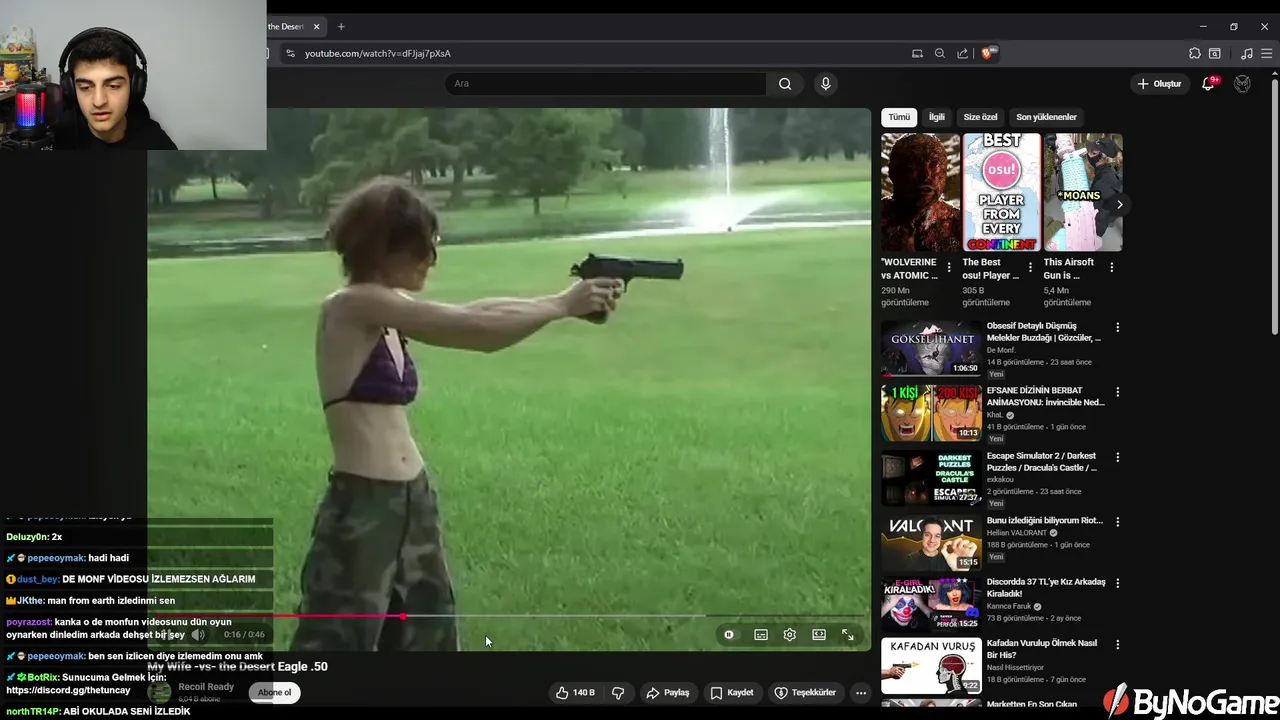Click into the Ara search field
Viewport: 1280px width, 720px height.
[x=605, y=84]
